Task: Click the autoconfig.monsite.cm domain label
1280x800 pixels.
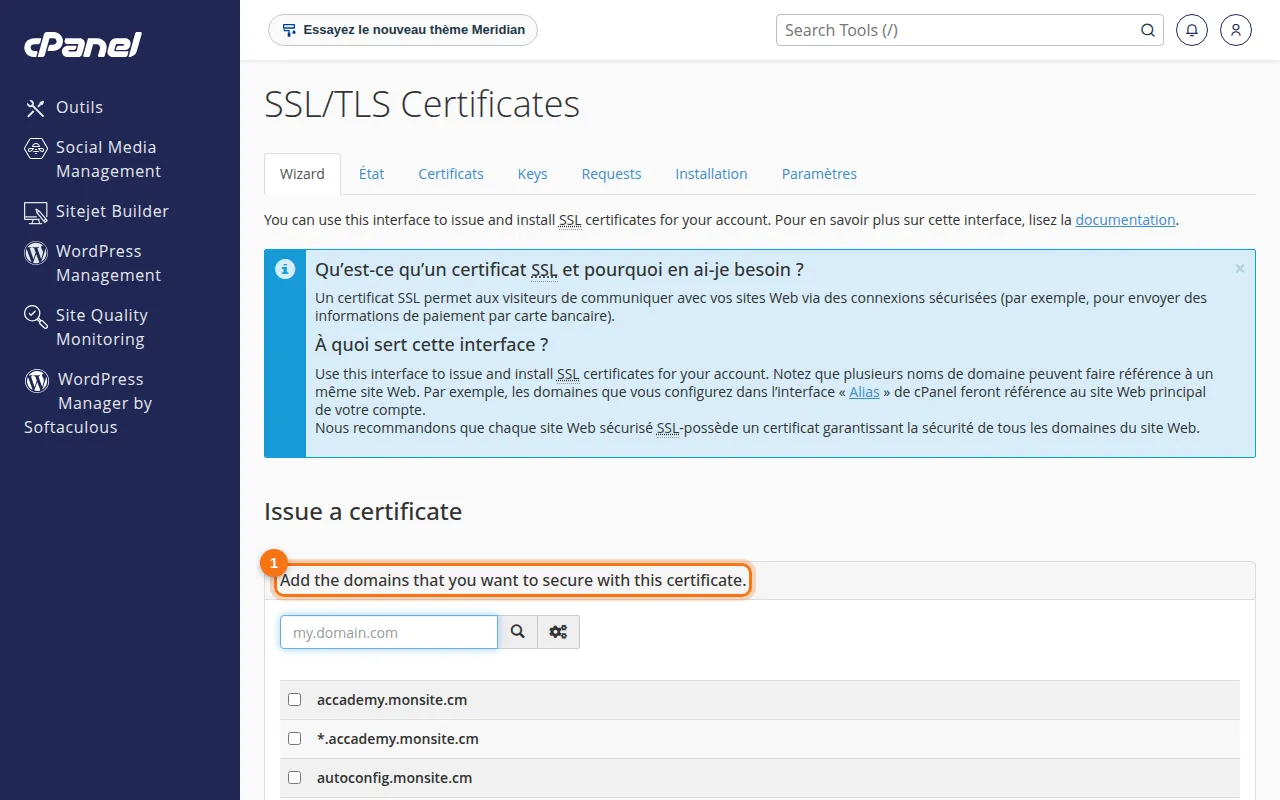Action: click(x=394, y=778)
